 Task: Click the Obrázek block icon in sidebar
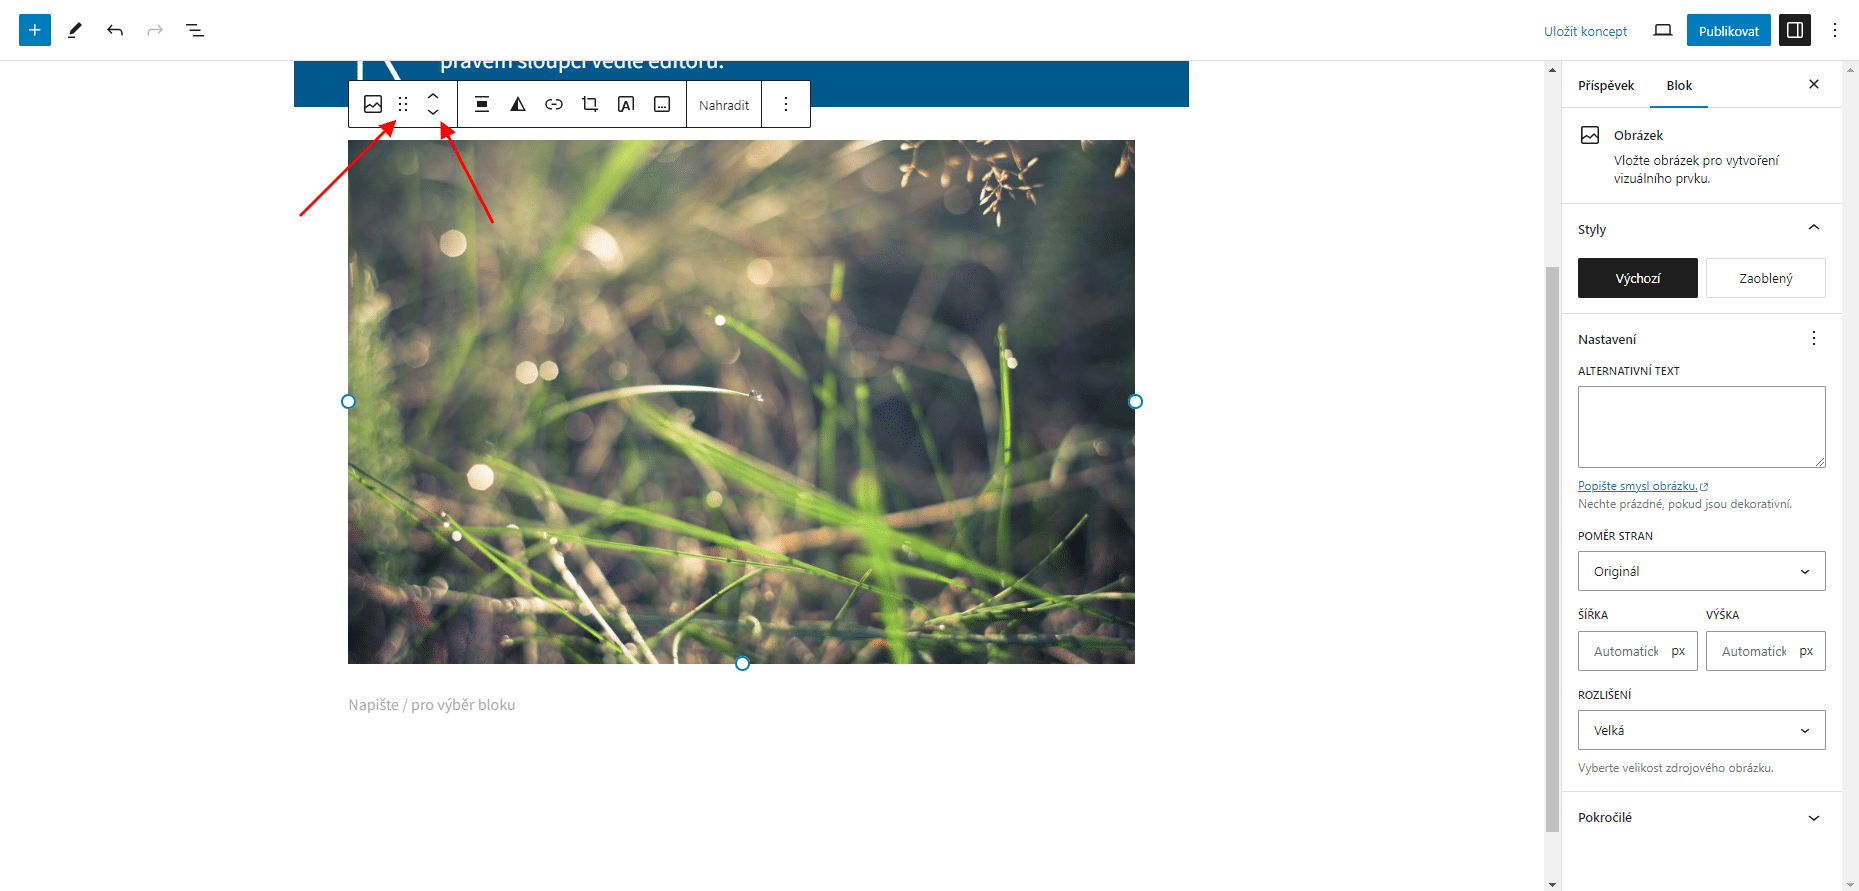pyautogui.click(x=1590, y=135)
